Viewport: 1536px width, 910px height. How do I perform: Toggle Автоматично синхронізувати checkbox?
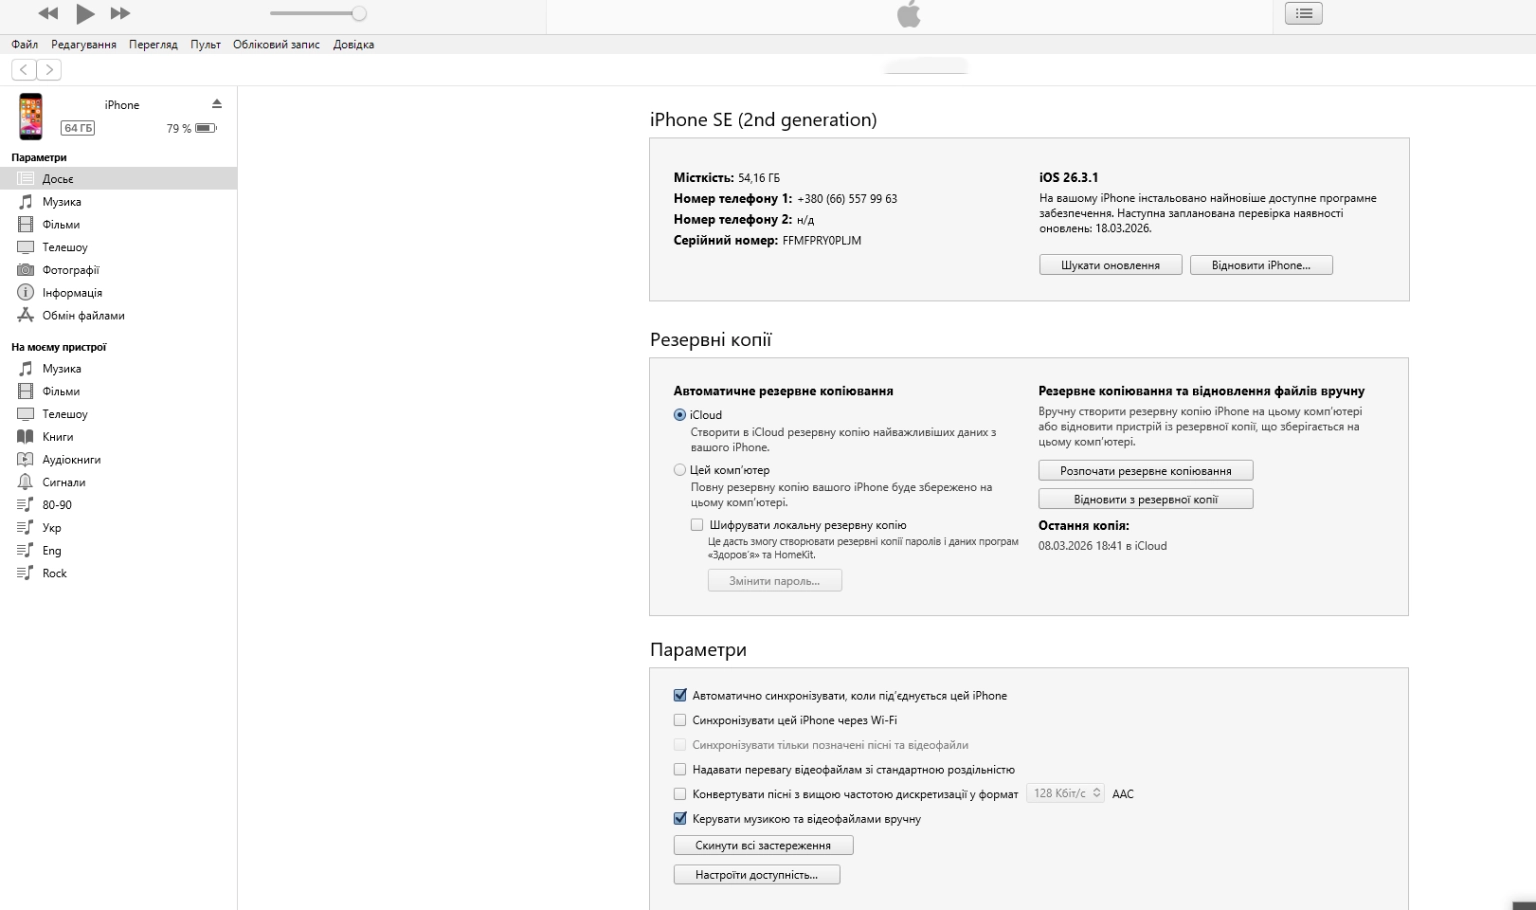(x=680, y=695)
